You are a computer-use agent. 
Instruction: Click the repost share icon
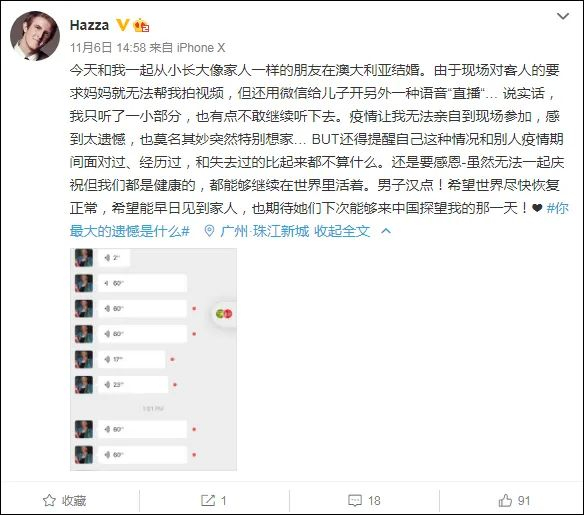coord(208,500)
